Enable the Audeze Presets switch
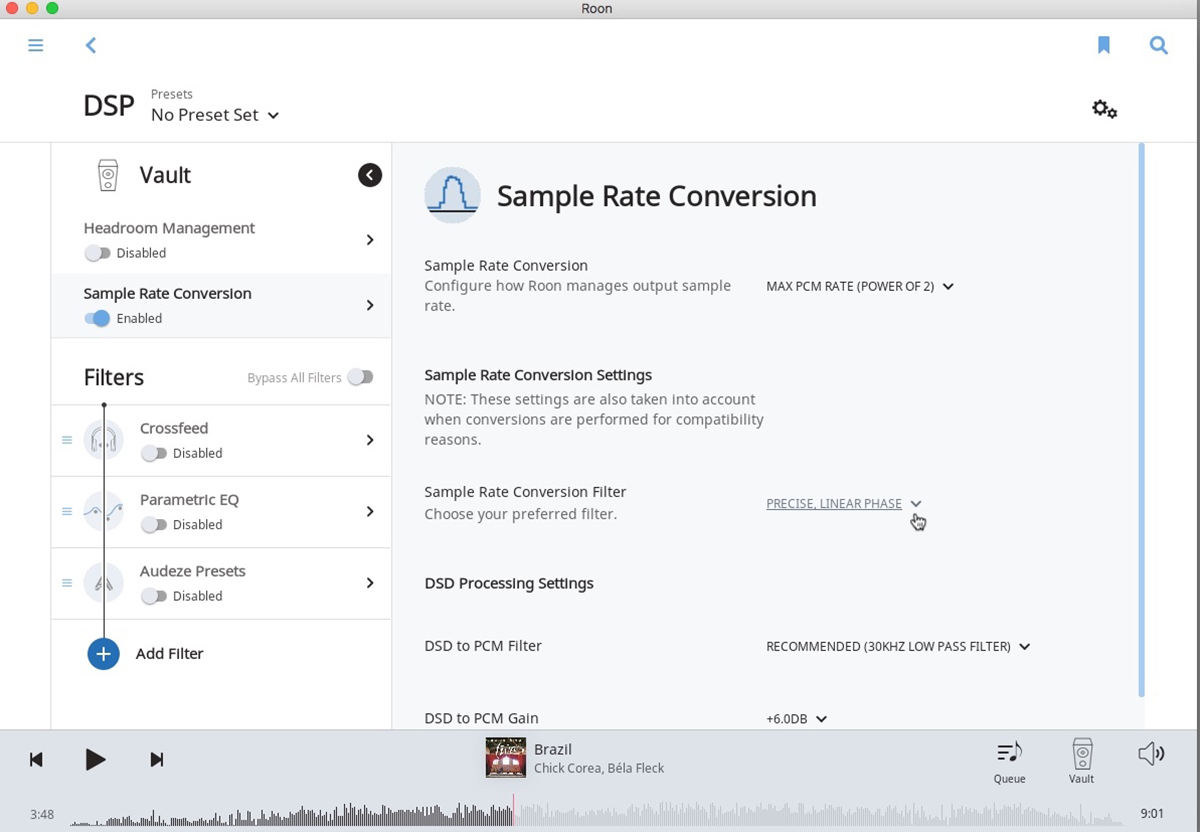Screen dimensions: 1200x832 point(154,596)
